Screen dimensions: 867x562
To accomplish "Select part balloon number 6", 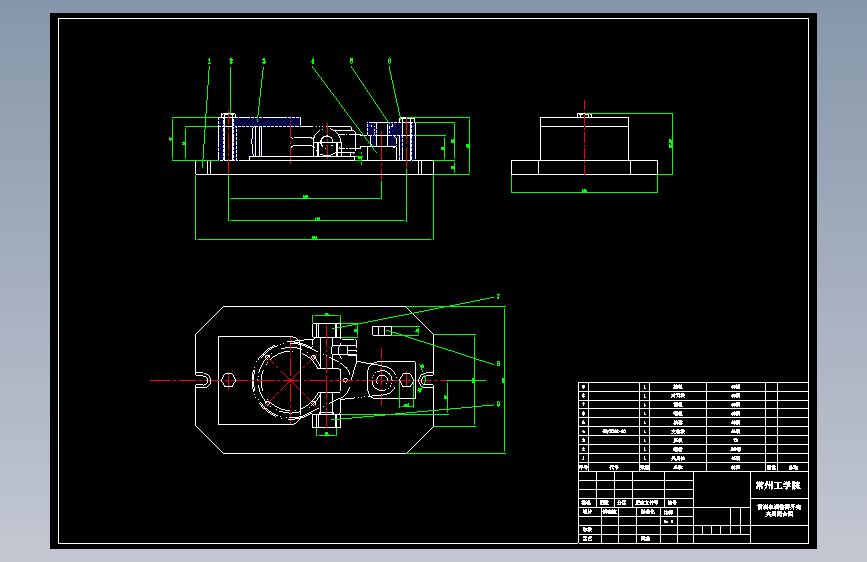I will [x=389, y=61].
